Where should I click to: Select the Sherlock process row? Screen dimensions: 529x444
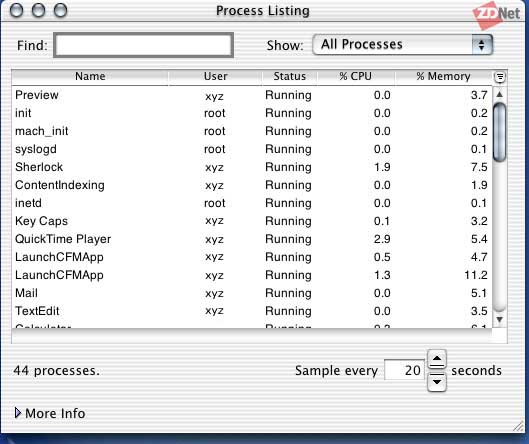(x=252, y=167)
